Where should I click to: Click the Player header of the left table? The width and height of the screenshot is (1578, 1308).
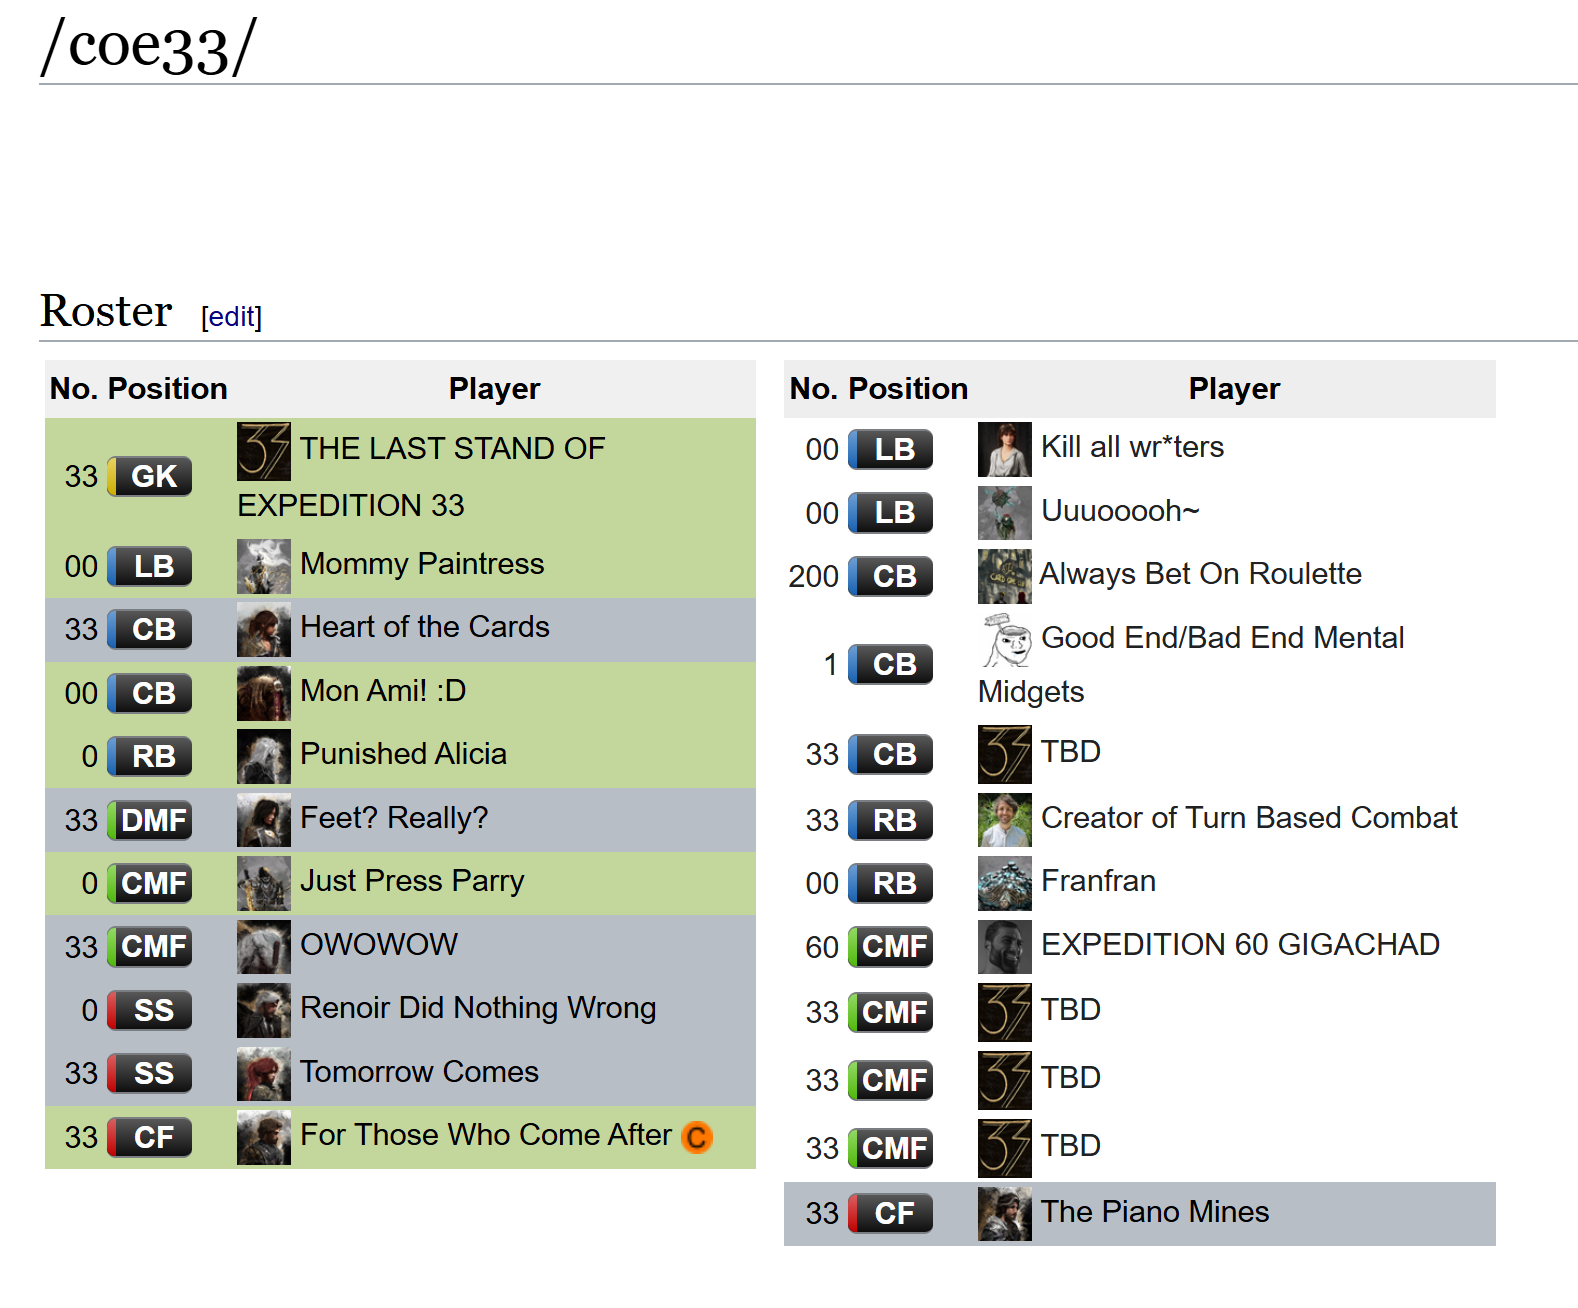pos(494,389)
